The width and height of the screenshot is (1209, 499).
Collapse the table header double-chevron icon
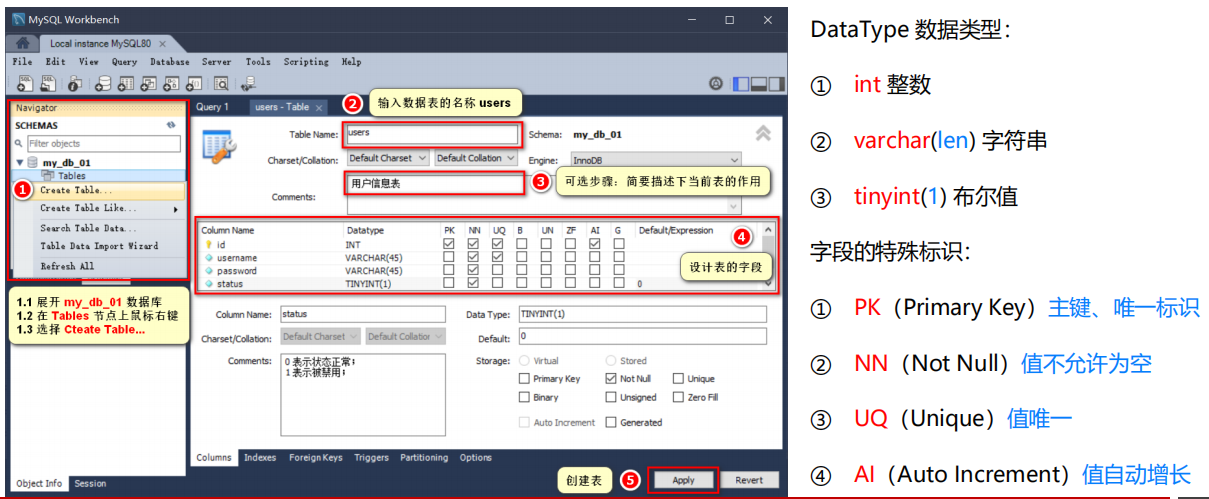pyautogui.click(x=763, y=133)
